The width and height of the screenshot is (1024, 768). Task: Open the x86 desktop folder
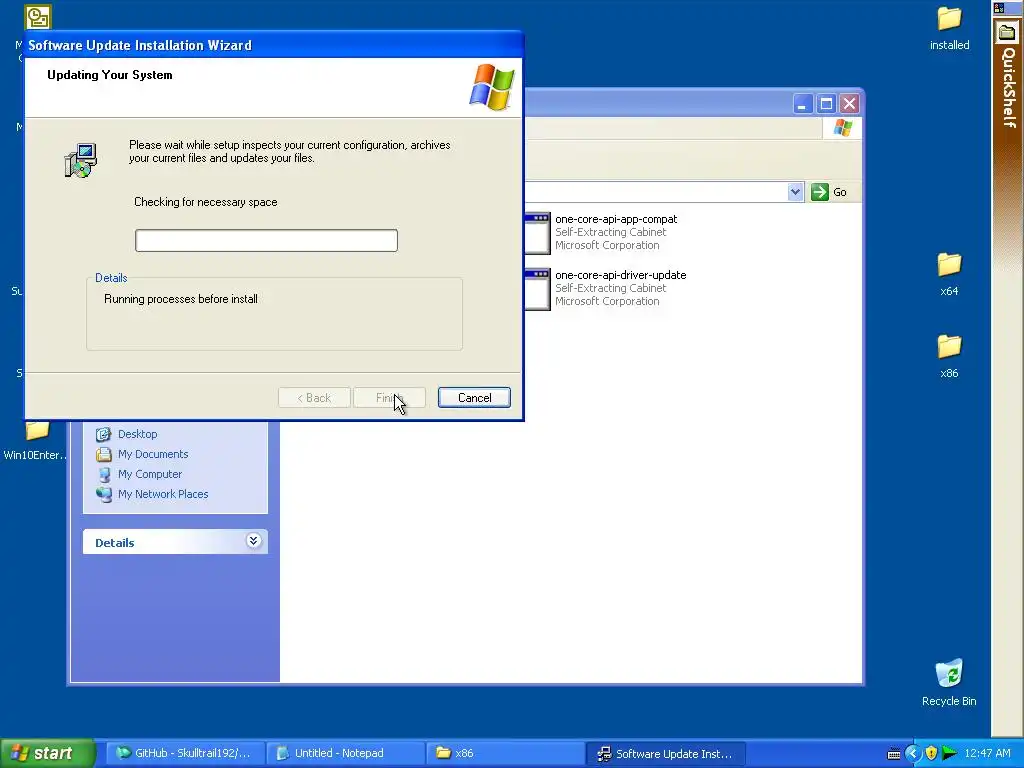coord(949,357)
